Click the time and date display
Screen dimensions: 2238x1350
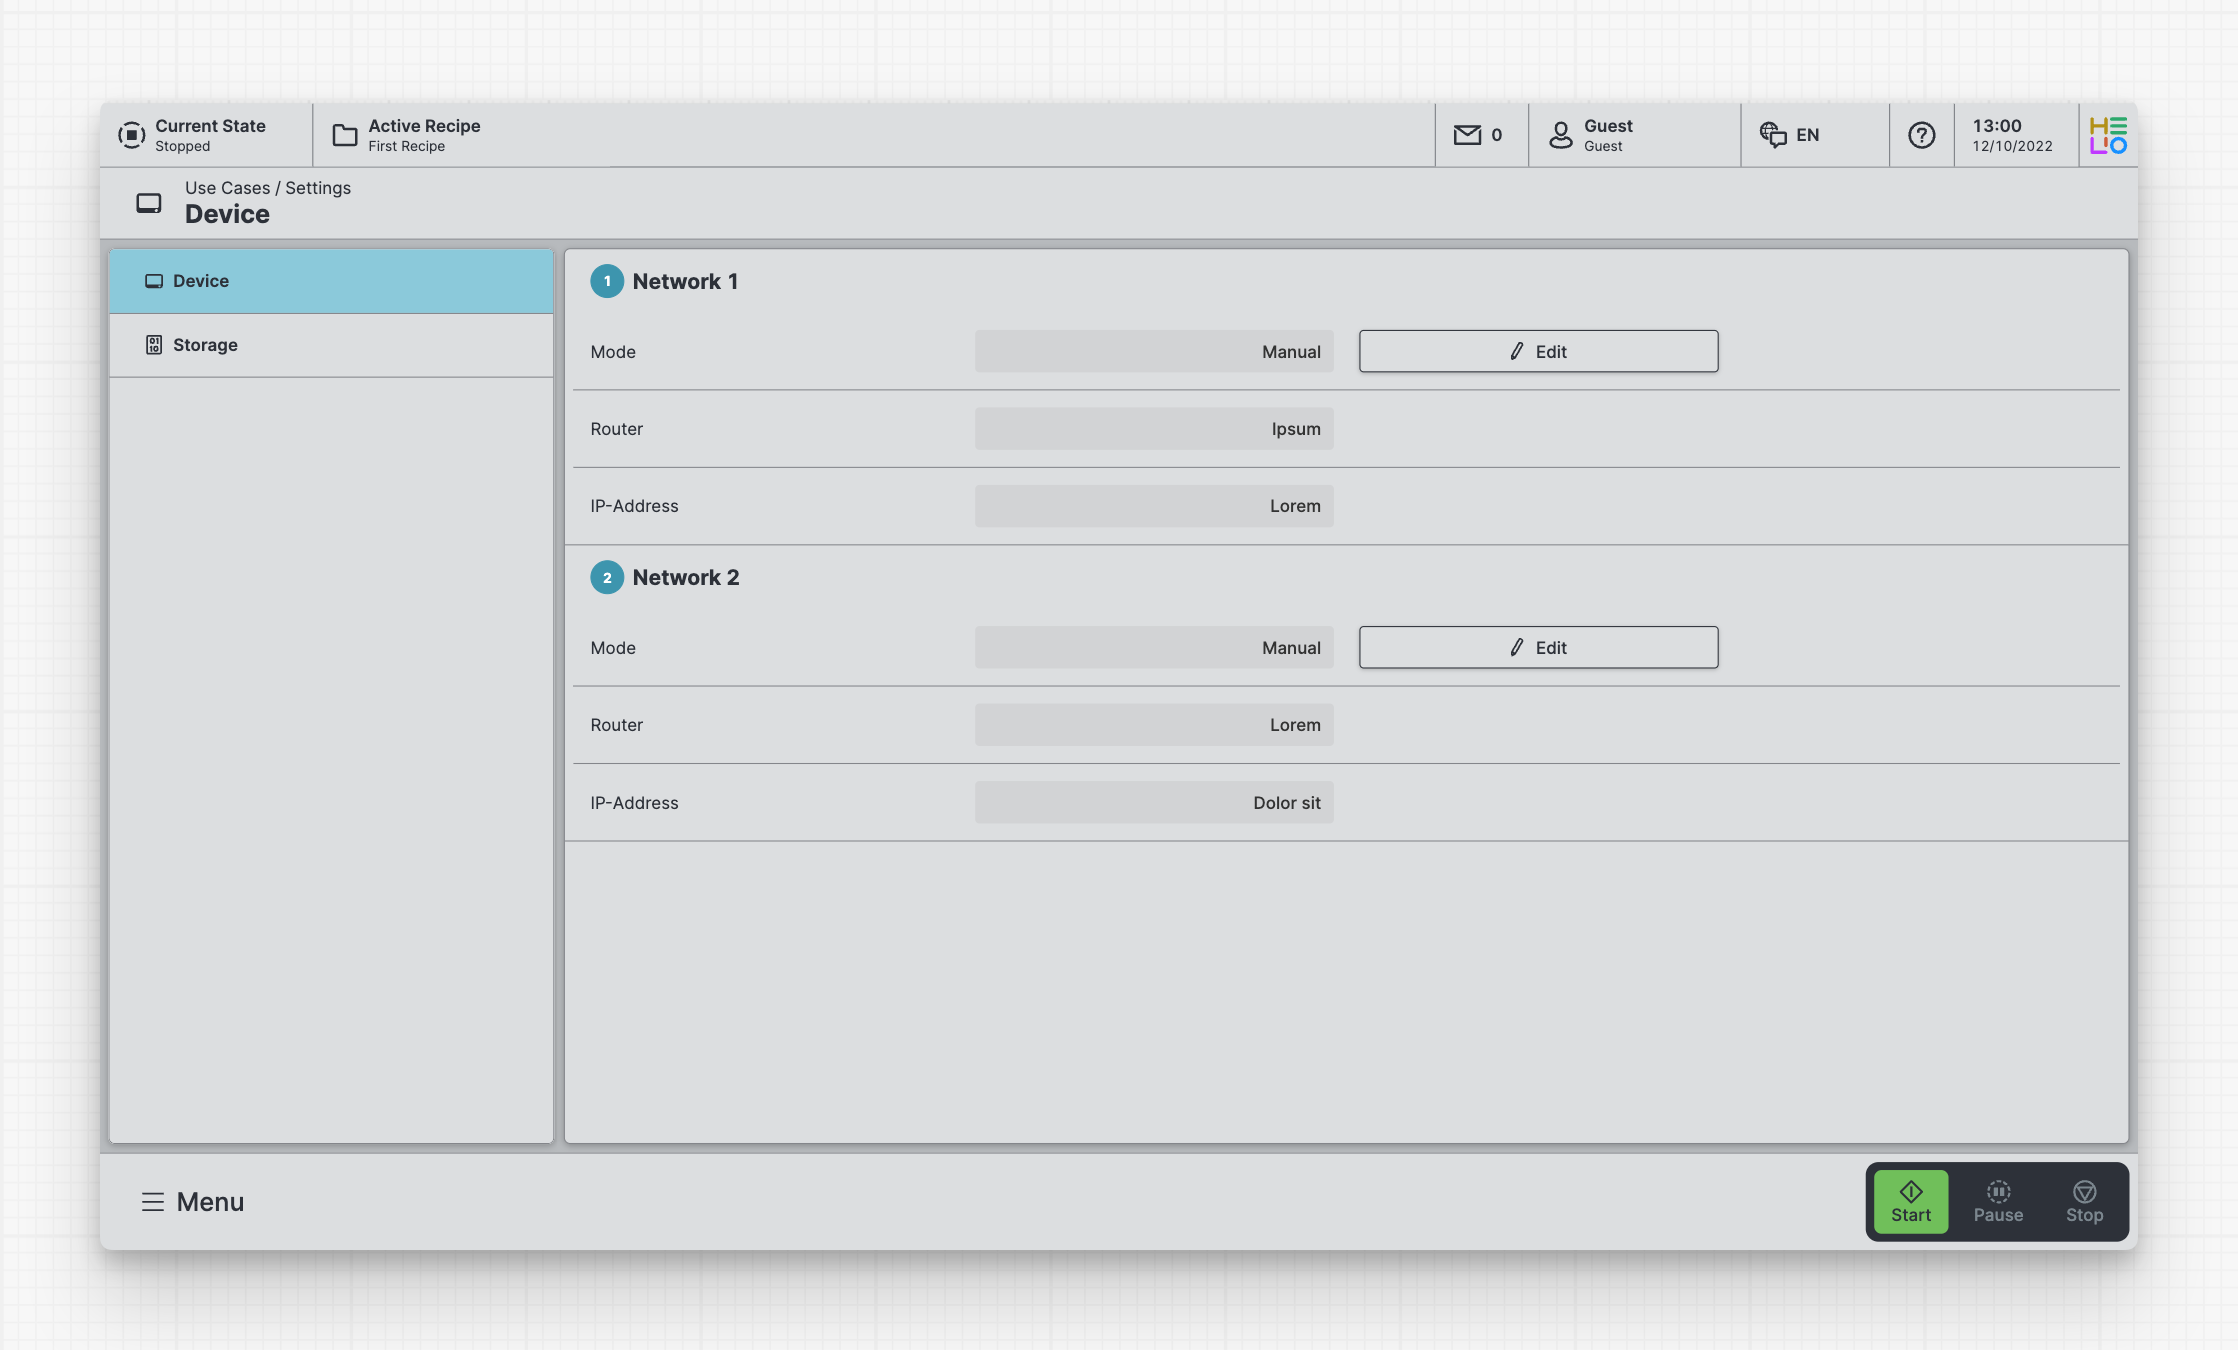tap(2011, 135)
